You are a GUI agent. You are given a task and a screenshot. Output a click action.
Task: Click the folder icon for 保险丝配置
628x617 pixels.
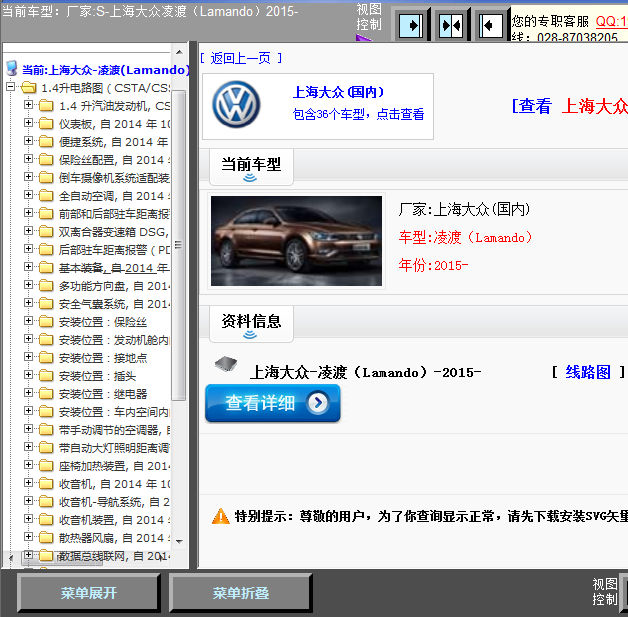pyautogui.click(x=46, y=160)
